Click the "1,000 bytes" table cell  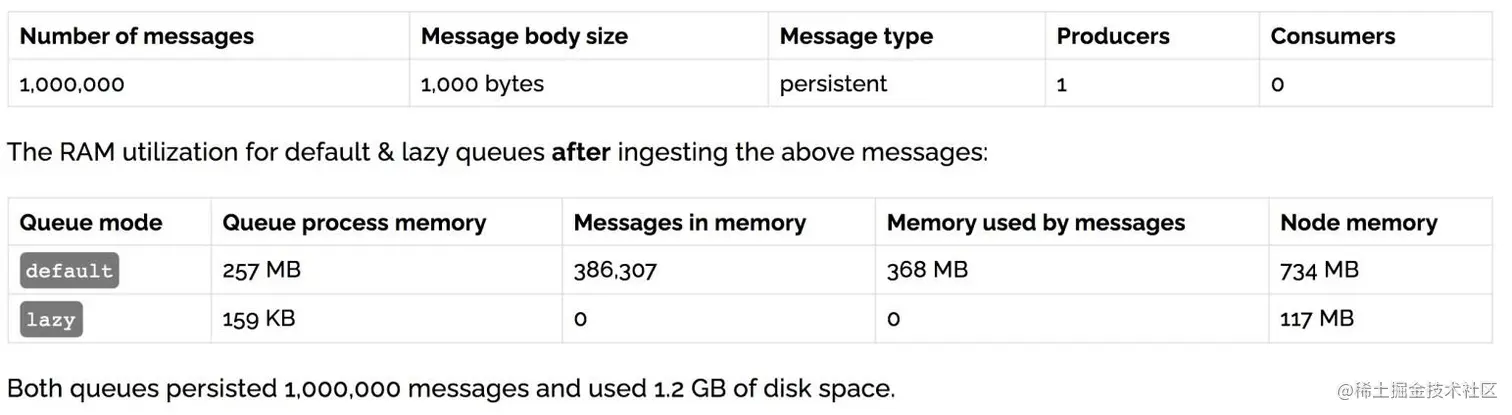click(482, 84)
